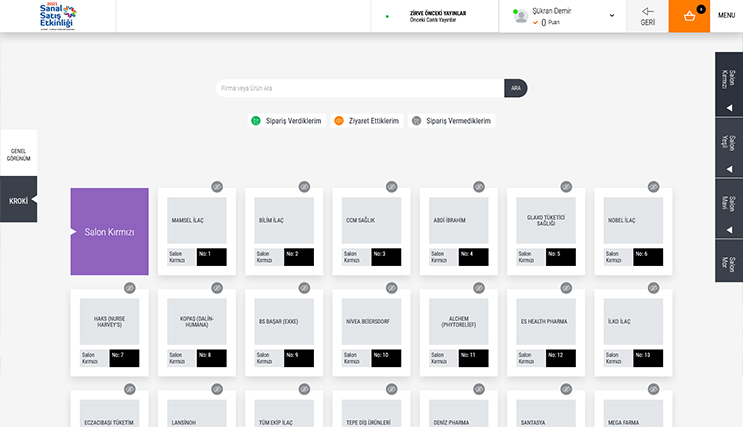743x427 pixels.
Task: Toggle the status icon on CCM Sağlık card
Action: [391, 187]
